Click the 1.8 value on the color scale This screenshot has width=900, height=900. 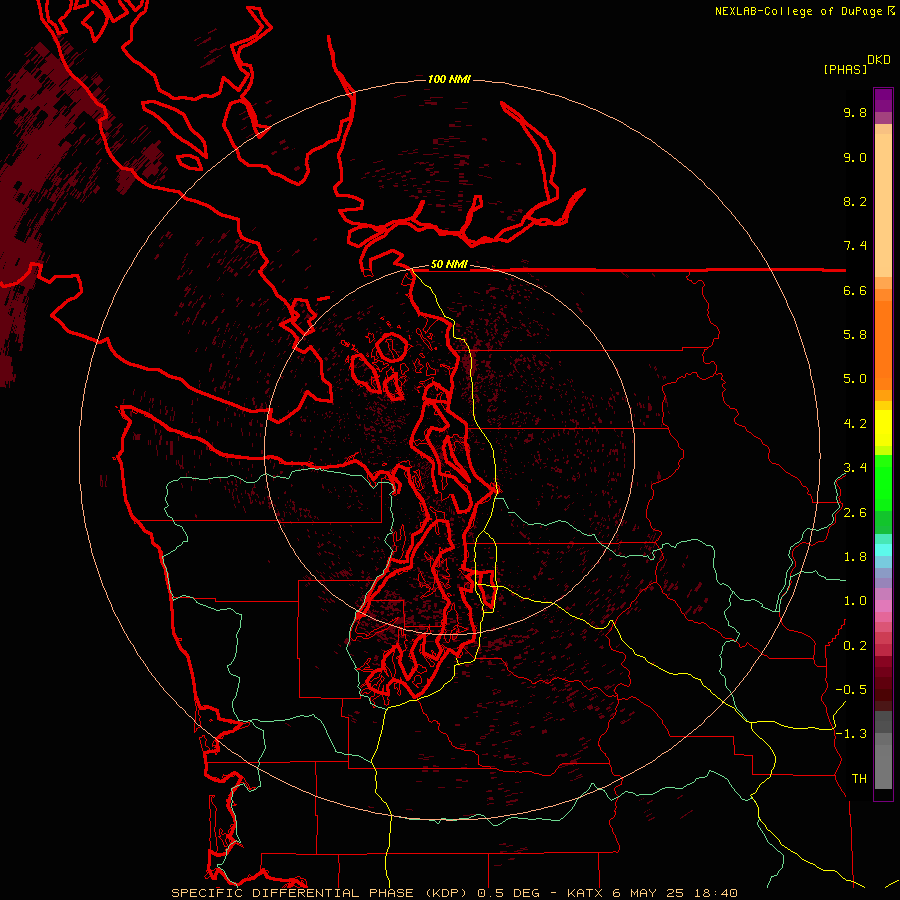[x=855, y=557]
